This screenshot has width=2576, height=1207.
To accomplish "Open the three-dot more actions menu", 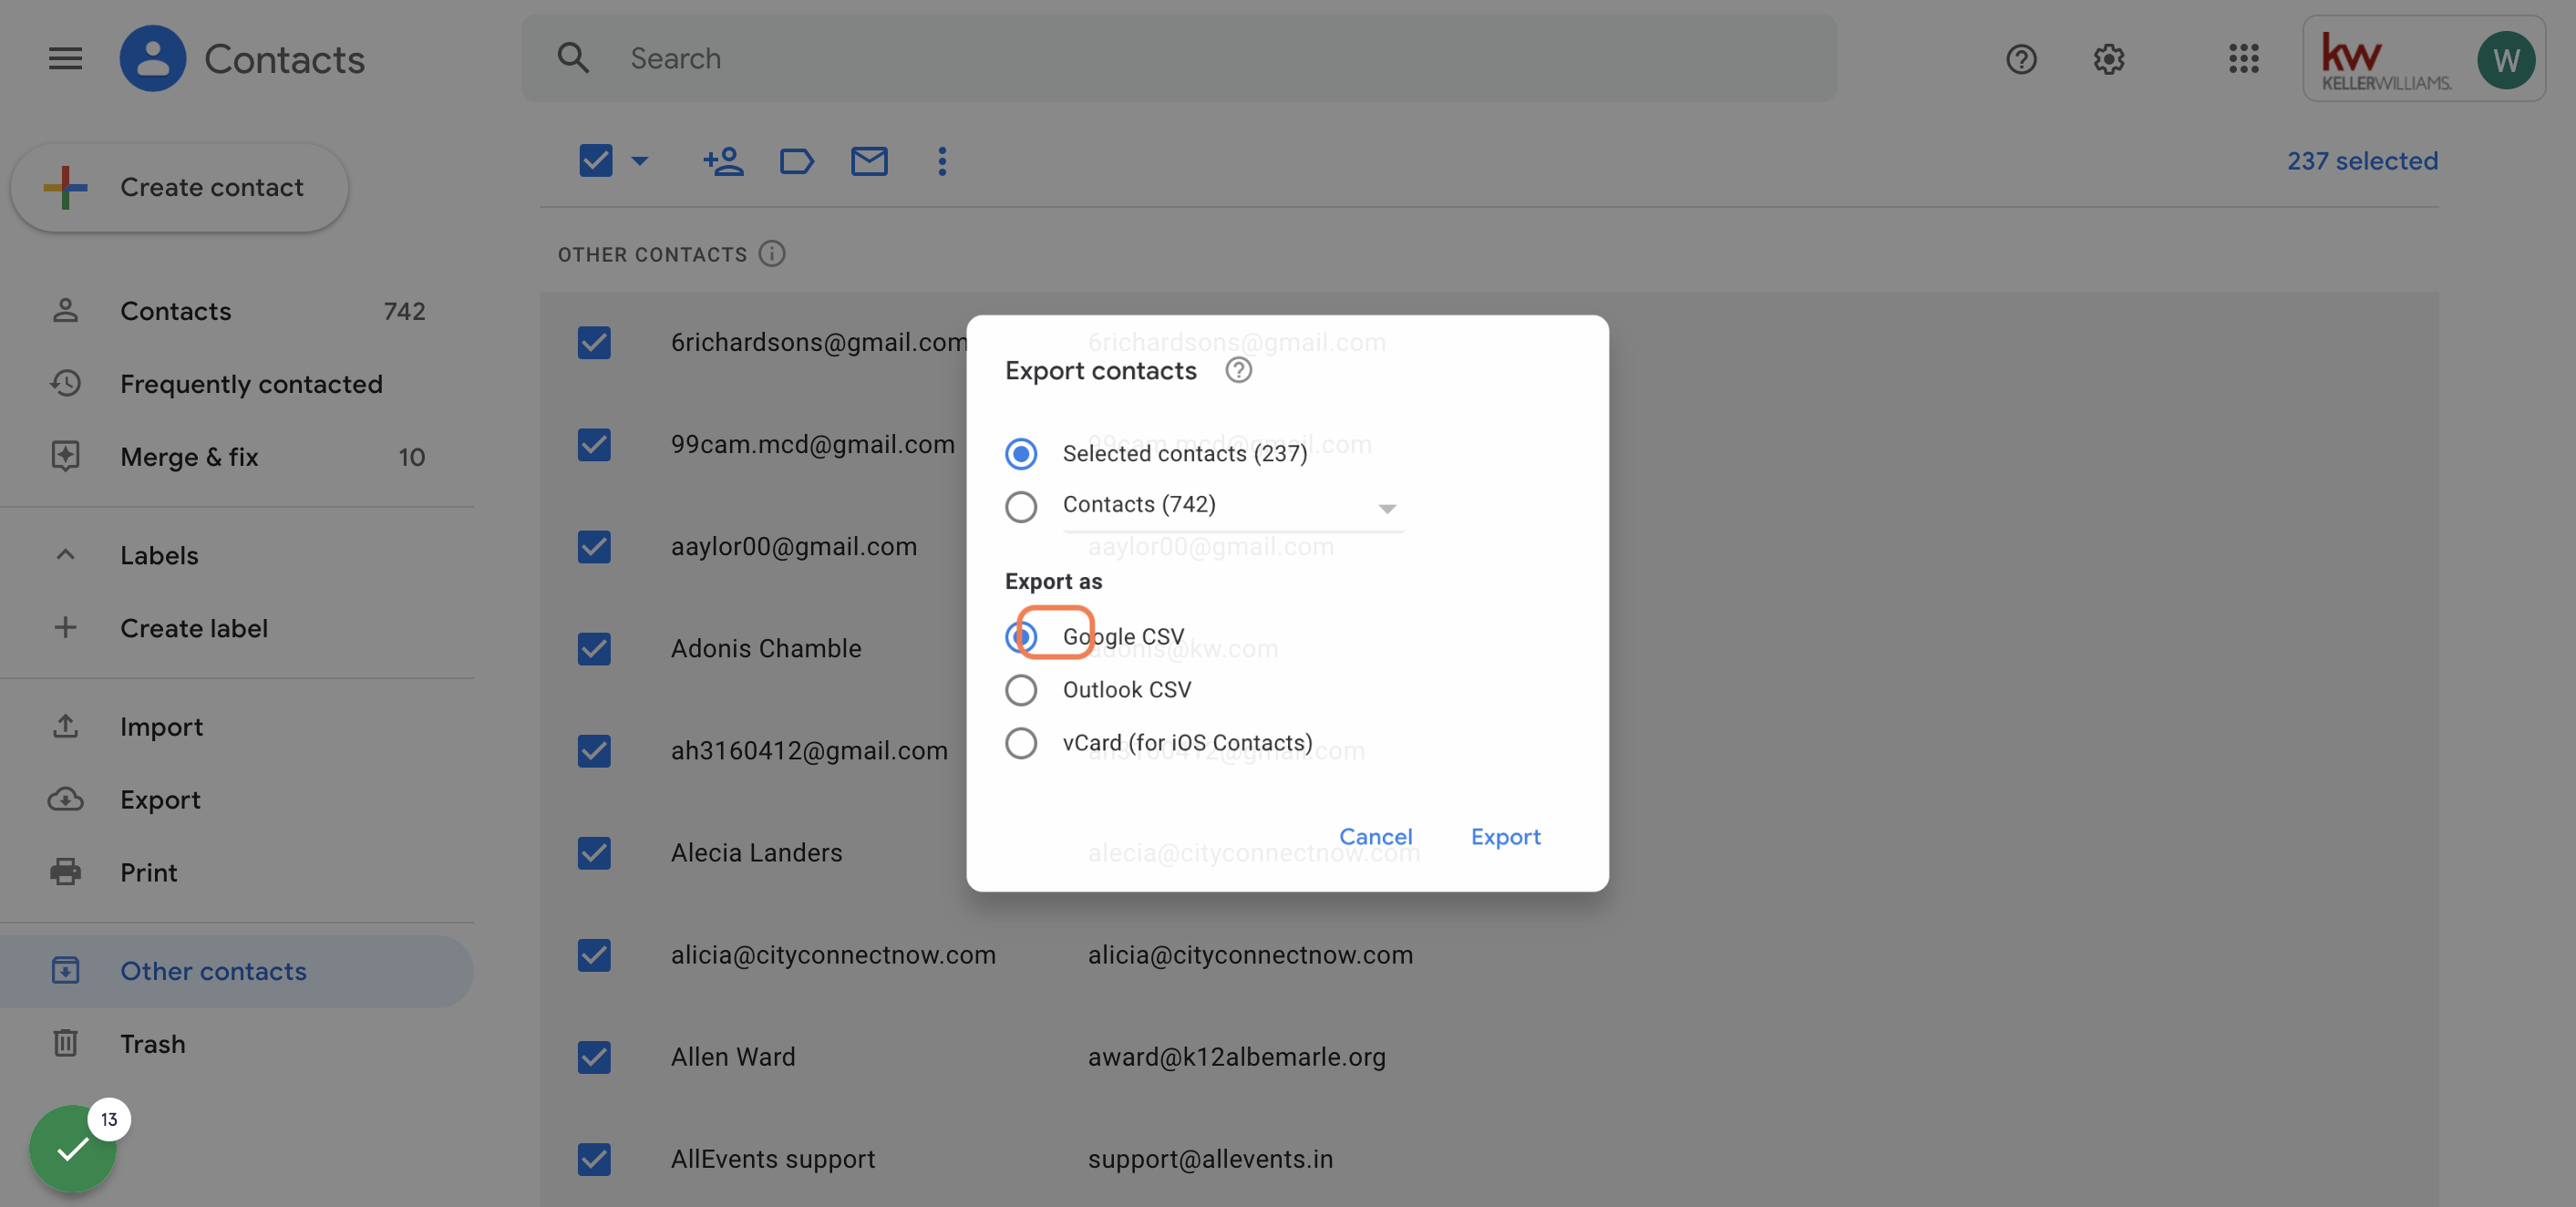I will [941, 161].
